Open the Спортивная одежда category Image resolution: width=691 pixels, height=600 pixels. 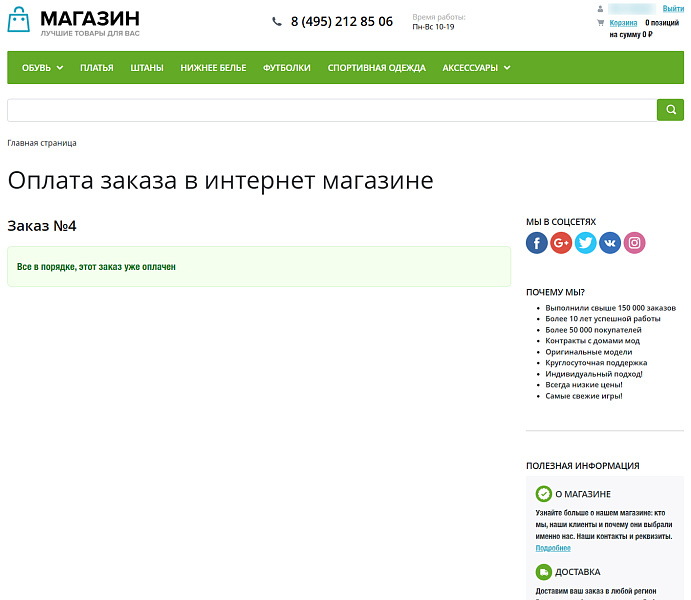[376, 68]
